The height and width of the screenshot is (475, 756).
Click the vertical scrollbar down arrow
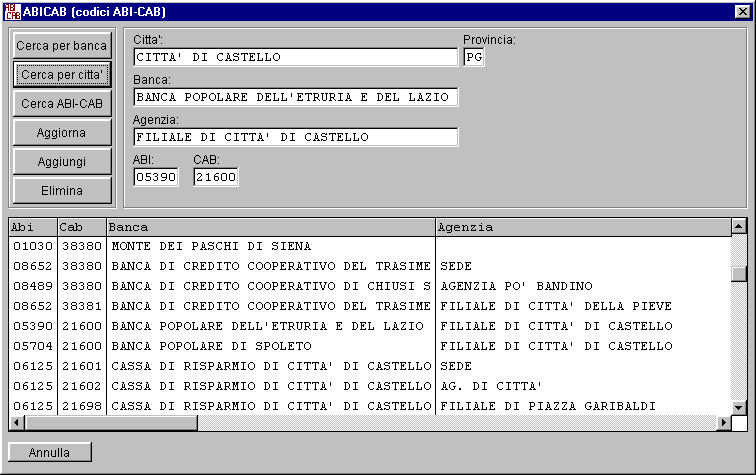tap(739, 407)
